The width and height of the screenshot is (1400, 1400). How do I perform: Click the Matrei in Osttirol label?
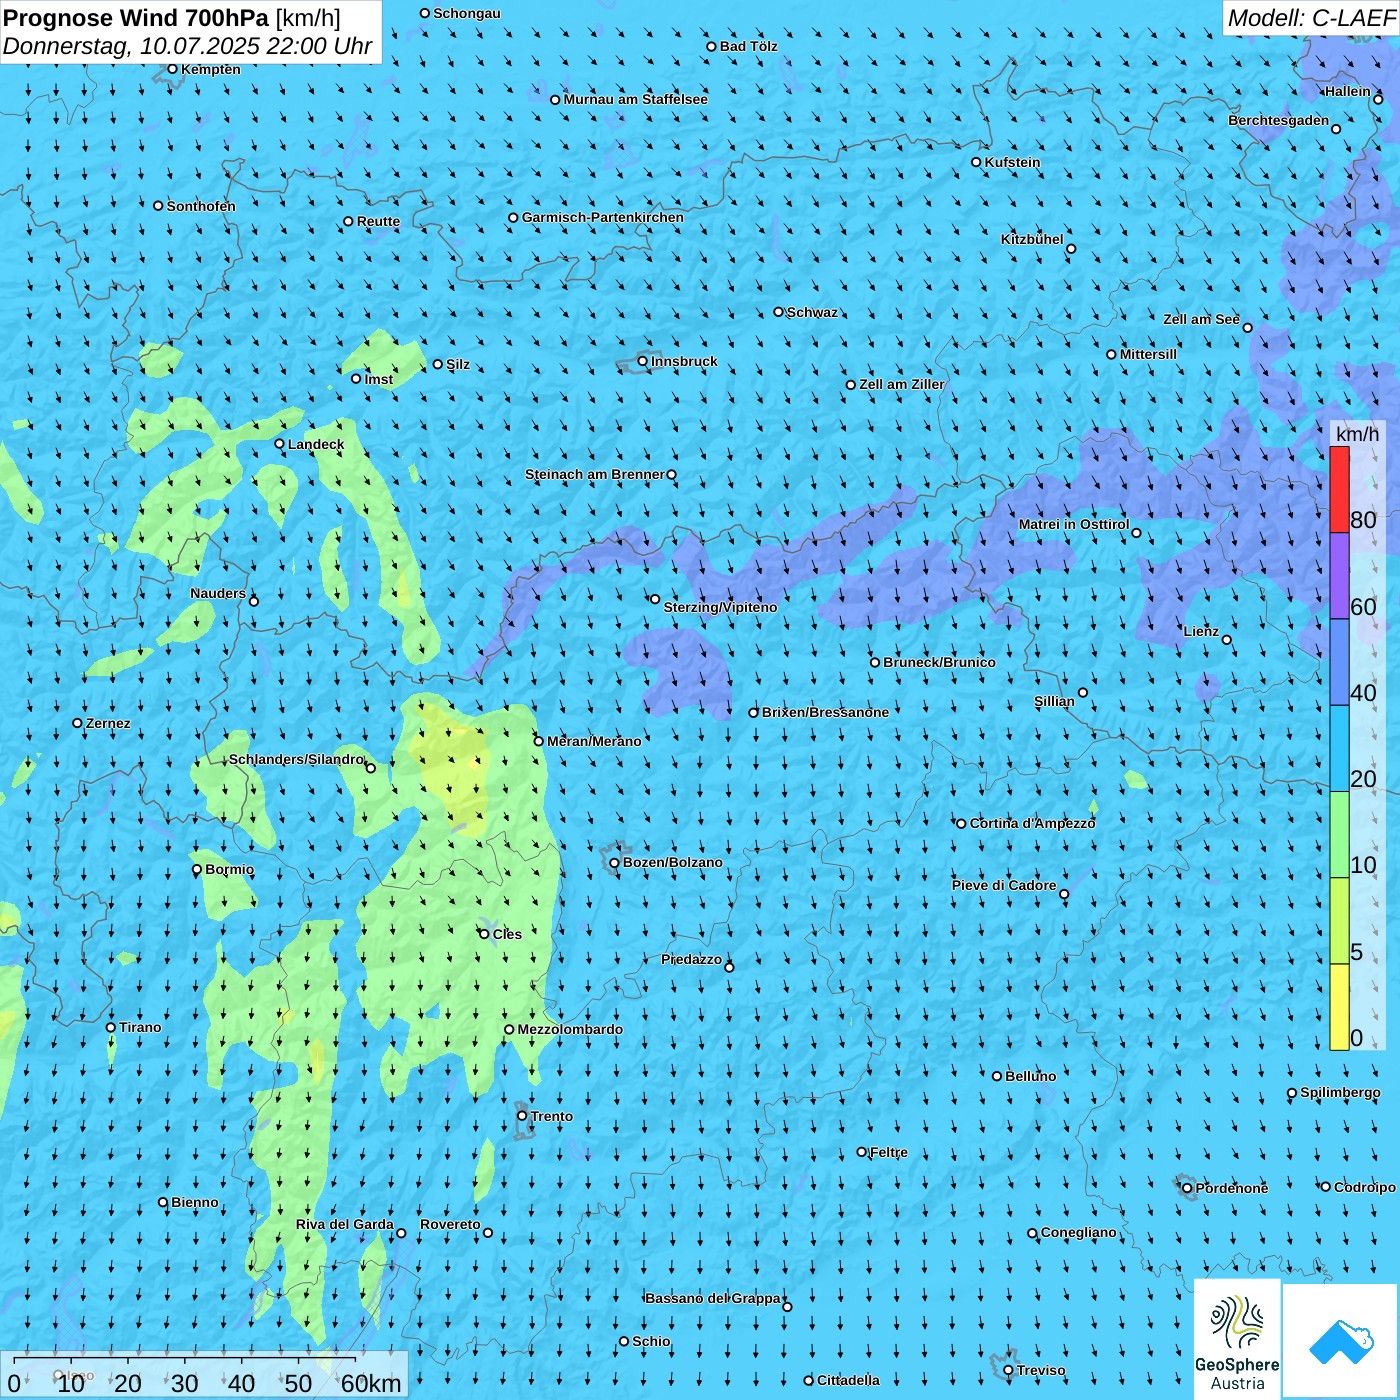1074,524
